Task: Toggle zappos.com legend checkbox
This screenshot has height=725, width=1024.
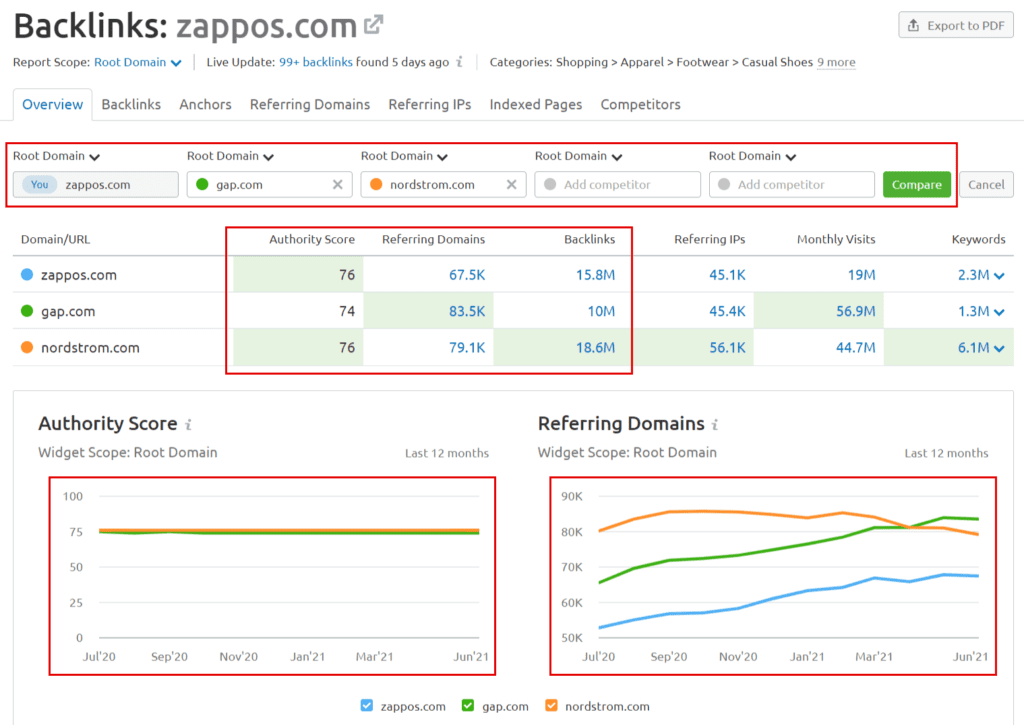Action: tap(367, 705)
